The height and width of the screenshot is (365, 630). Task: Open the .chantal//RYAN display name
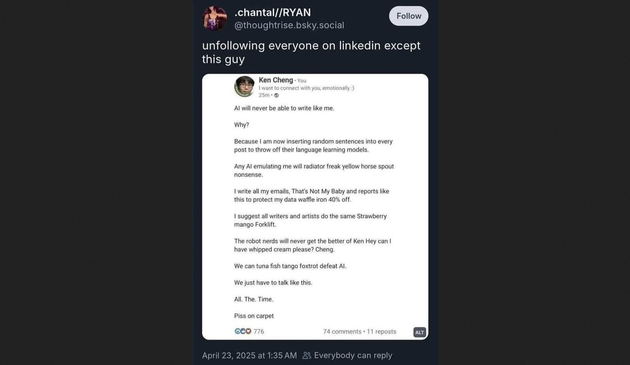click(x=272, y=12)
